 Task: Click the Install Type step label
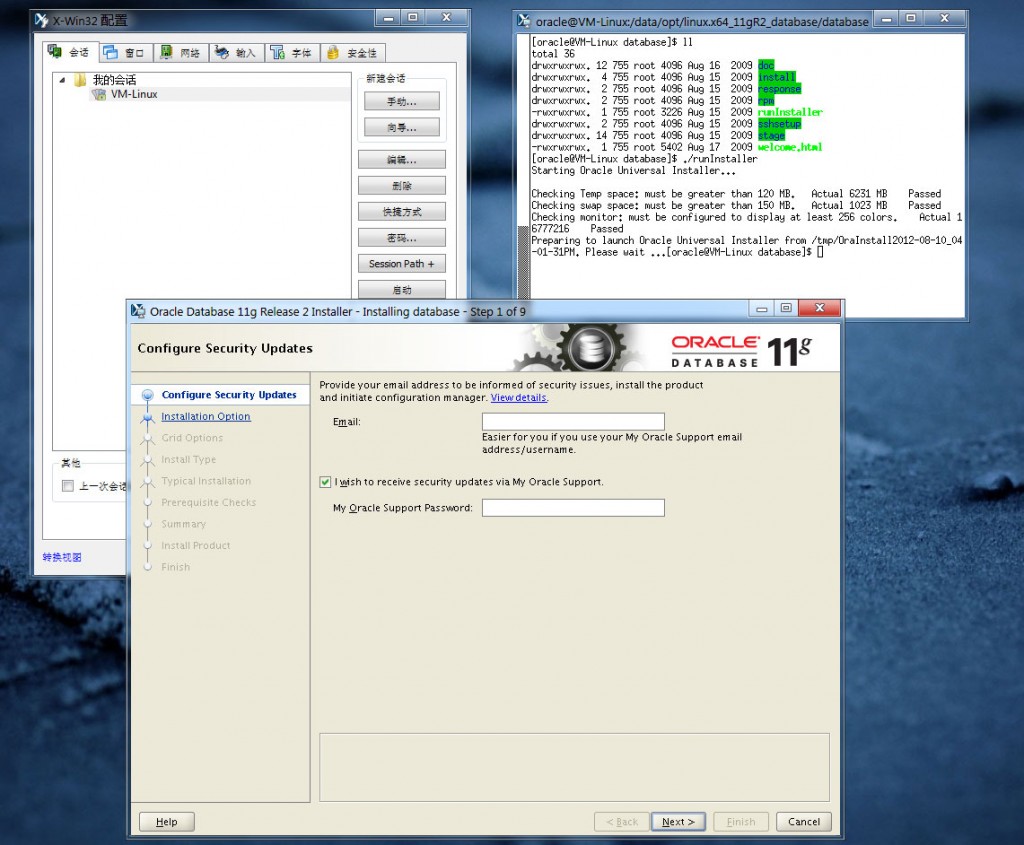click(189, 459)
